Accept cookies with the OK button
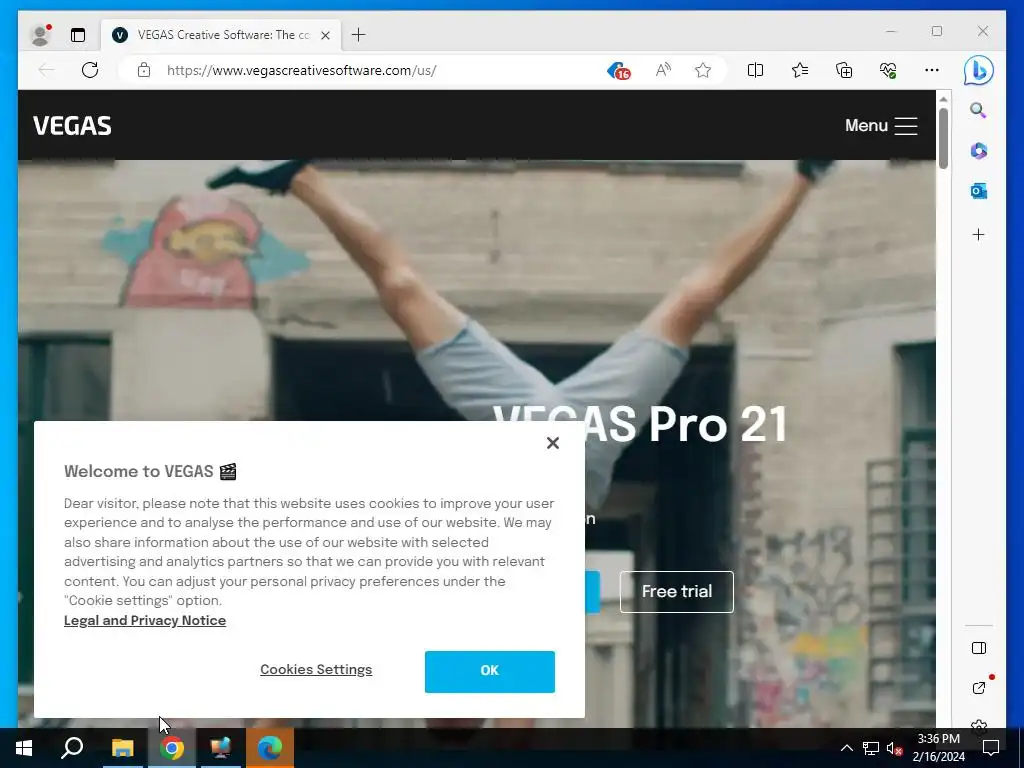The height and width of the screenshot is (768, 1024). coord(490,671)
